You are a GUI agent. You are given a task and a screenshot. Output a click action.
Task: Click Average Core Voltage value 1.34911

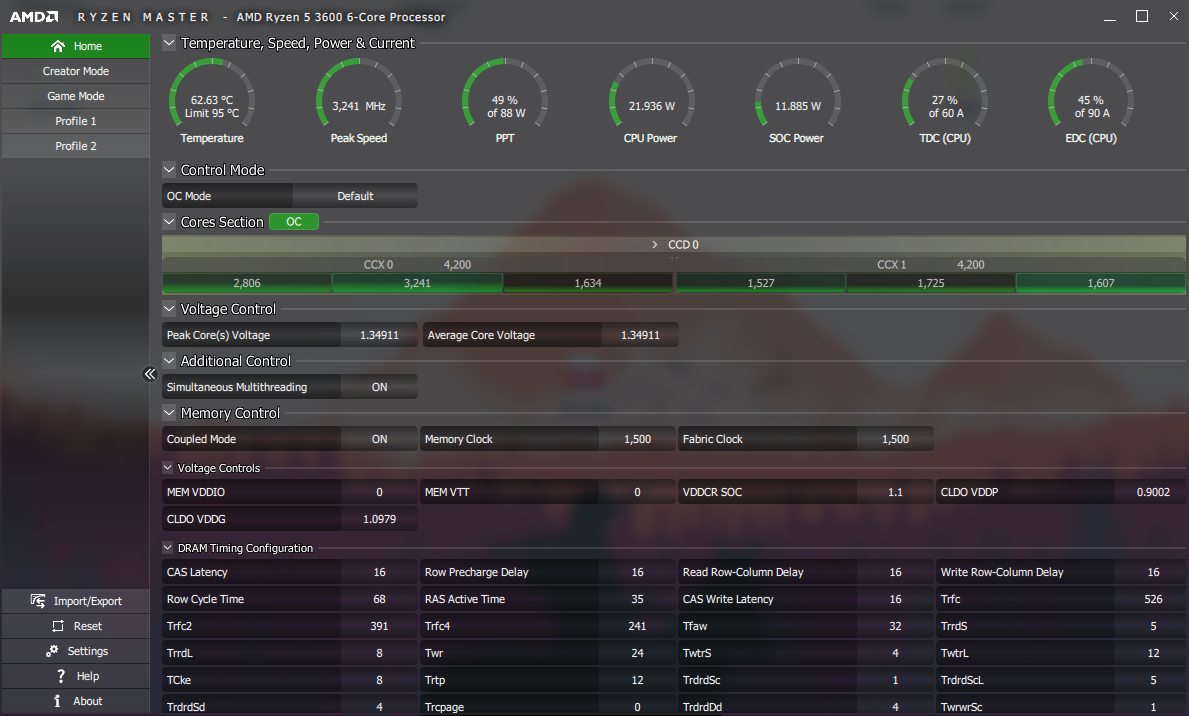pos(640,335)
